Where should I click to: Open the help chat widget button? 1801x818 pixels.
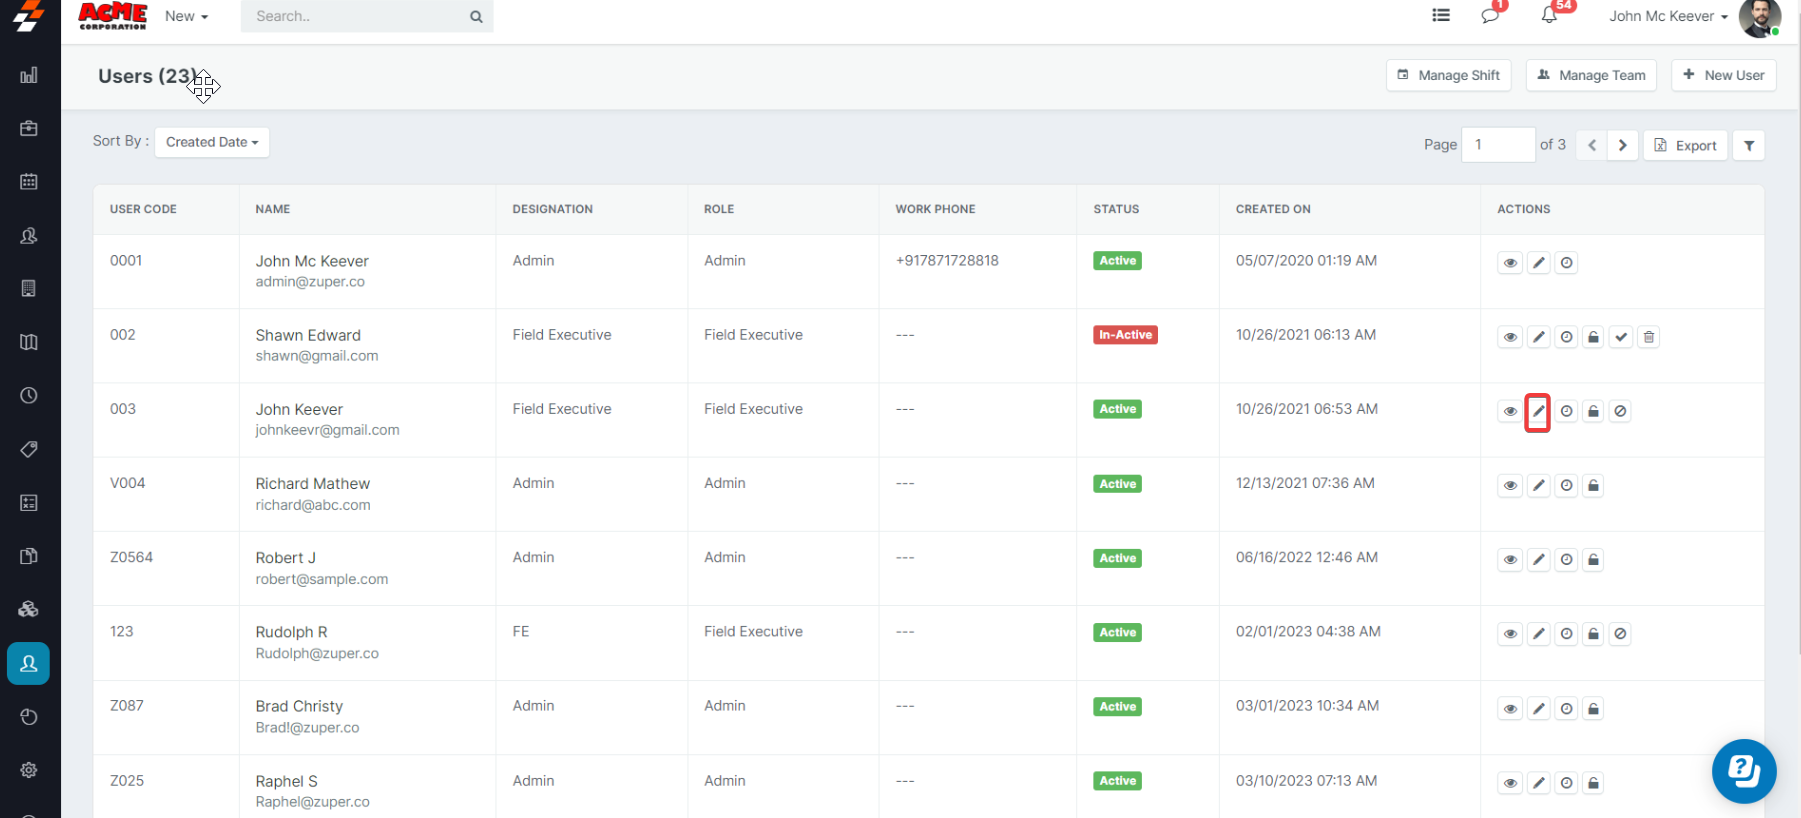pyautogui.click(x=1743, y=771)
